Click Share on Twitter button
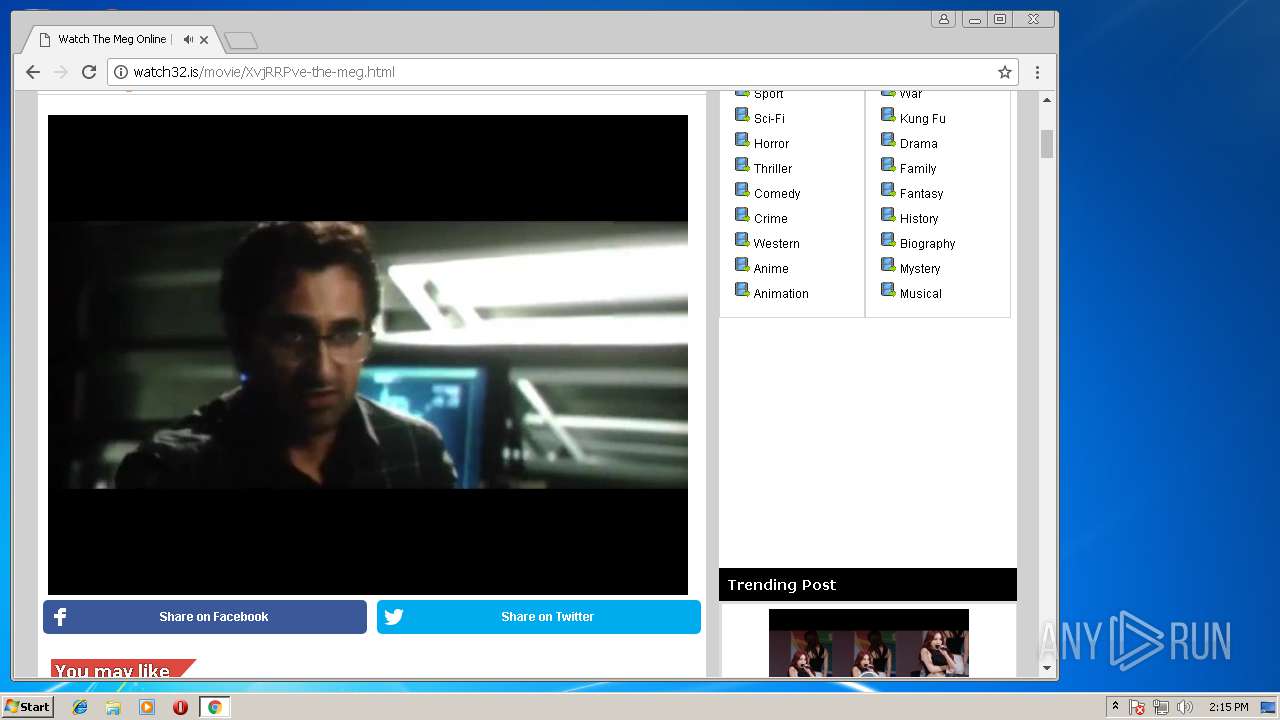Image resolution: width=1280 pixels, height=720 pixels. coord(539,617)
